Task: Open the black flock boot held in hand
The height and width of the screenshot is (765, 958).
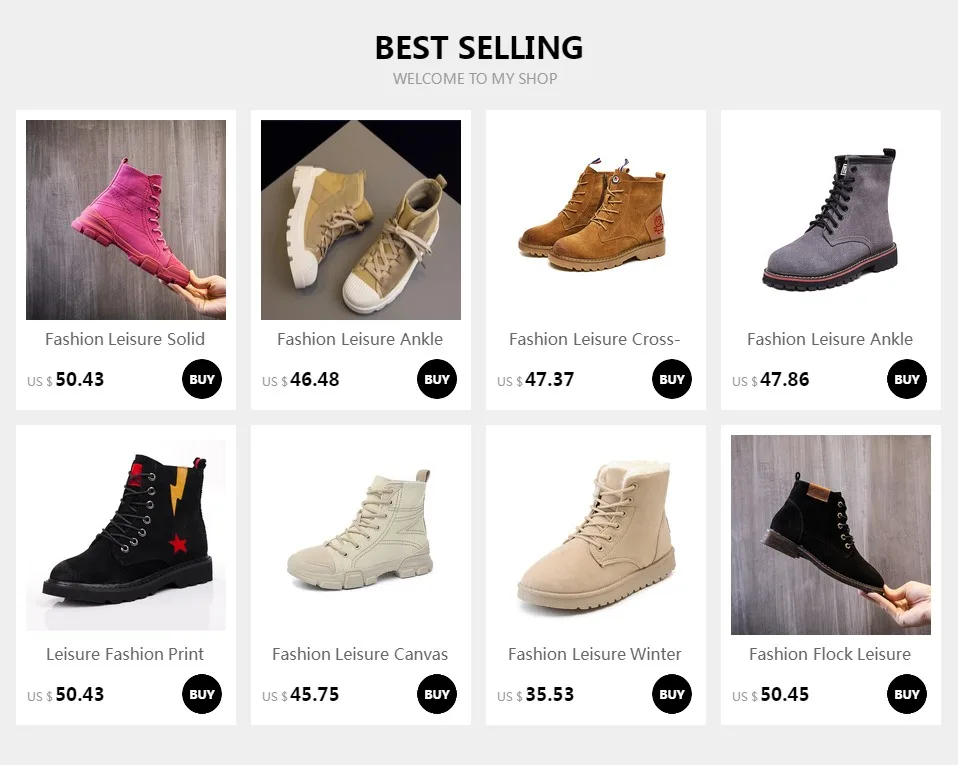Action: click(831, 535)
